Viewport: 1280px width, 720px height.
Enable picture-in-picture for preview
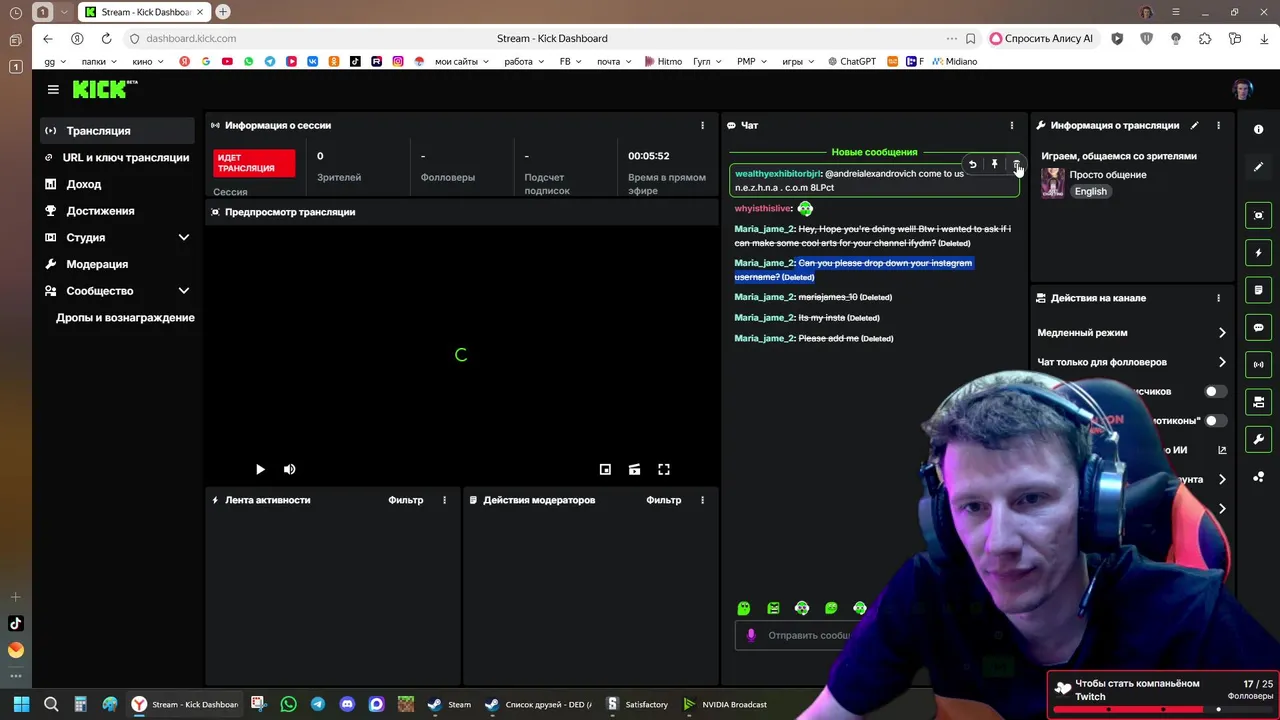point(605,469)
